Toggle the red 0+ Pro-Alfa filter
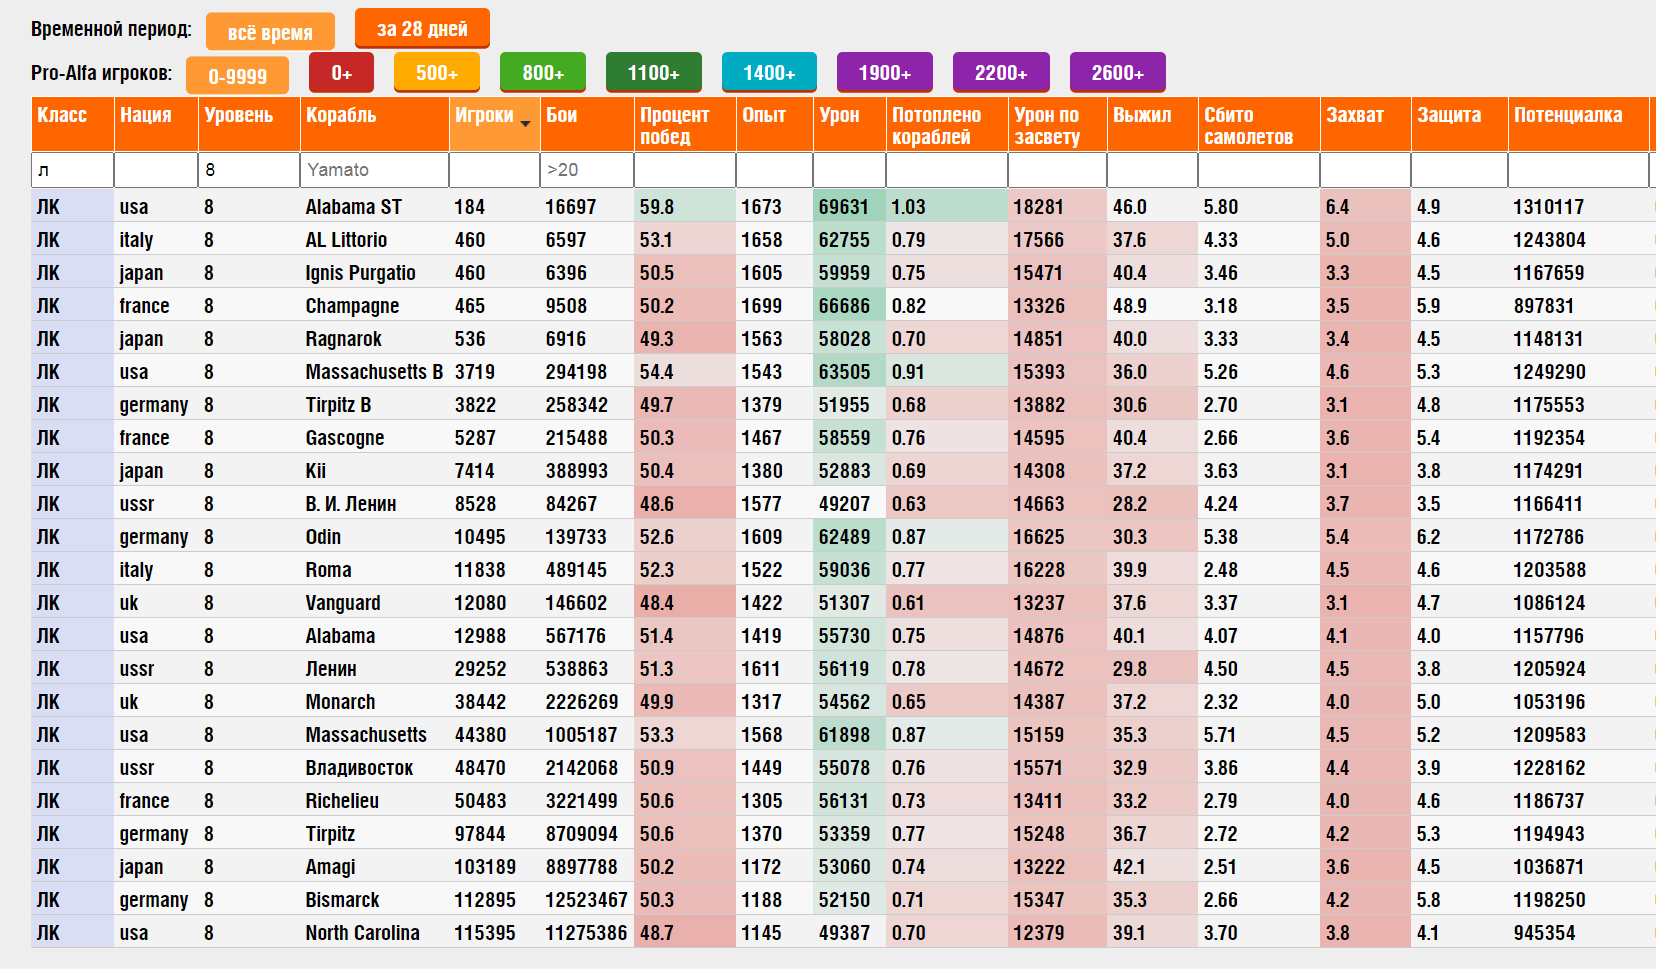Viewport: 1656px width, 969px height. pyautogui.click(x=342, y=73)
